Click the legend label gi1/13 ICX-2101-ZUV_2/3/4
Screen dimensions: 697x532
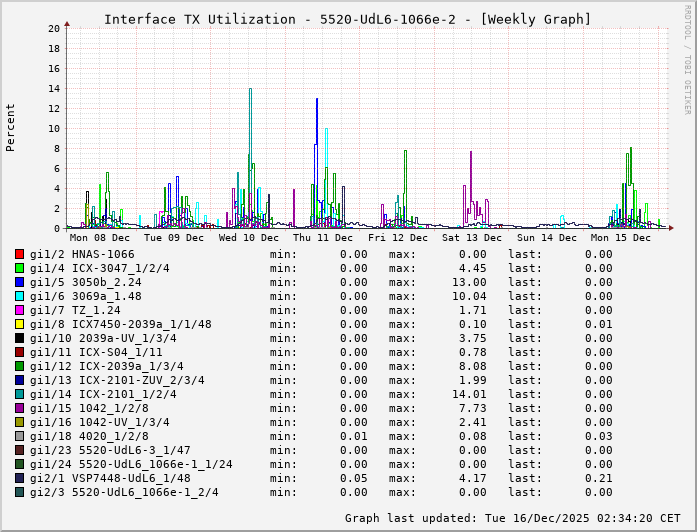point(117,380)
